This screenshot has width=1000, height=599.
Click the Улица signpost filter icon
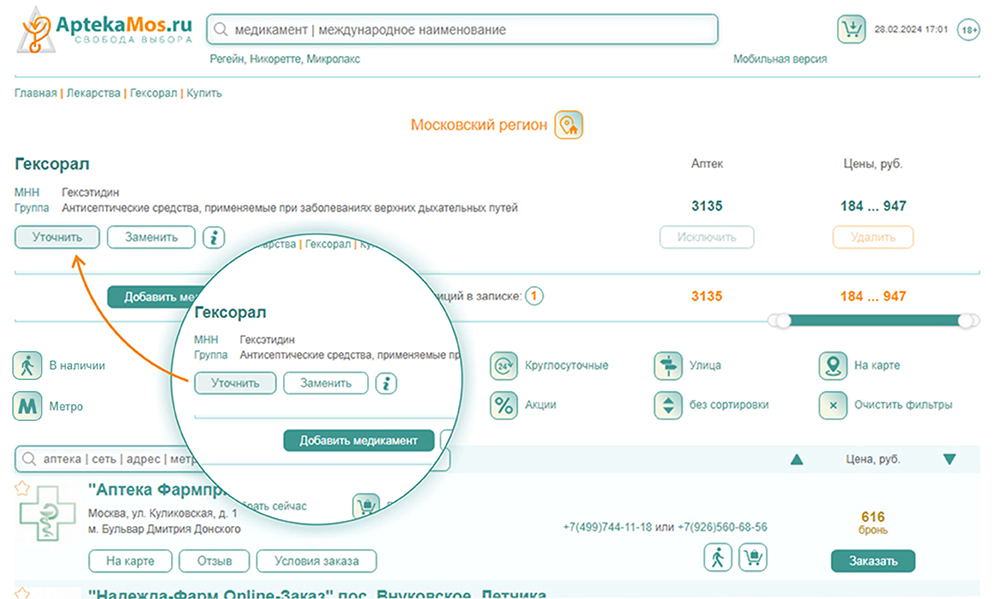[x=668, y=365]
